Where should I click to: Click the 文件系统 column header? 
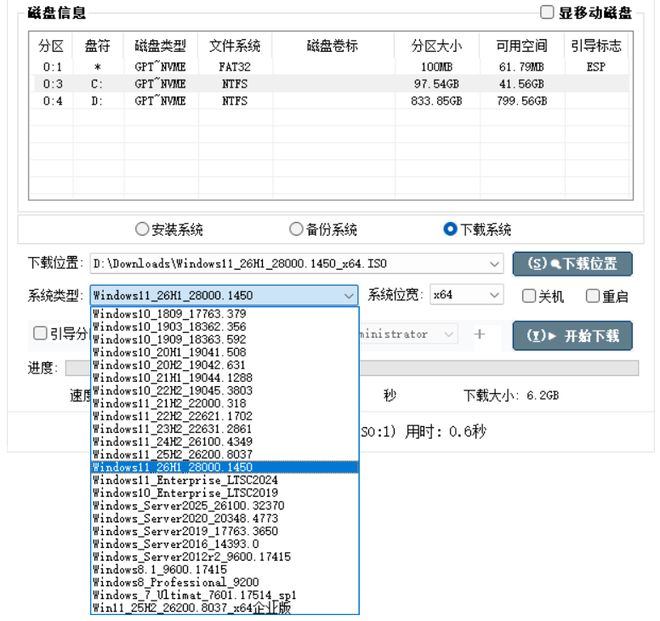coord(234,45)
